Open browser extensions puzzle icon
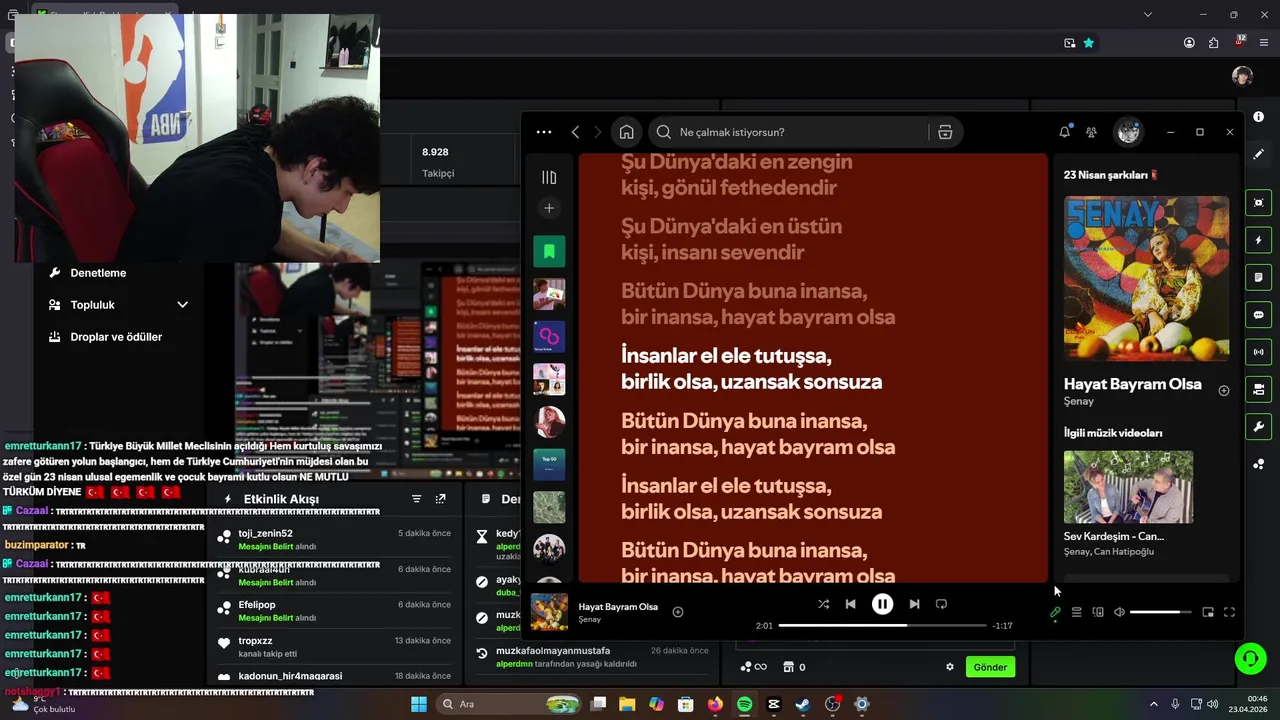The width and height of the screenshot is (1280, 720). click(1214, 43)
